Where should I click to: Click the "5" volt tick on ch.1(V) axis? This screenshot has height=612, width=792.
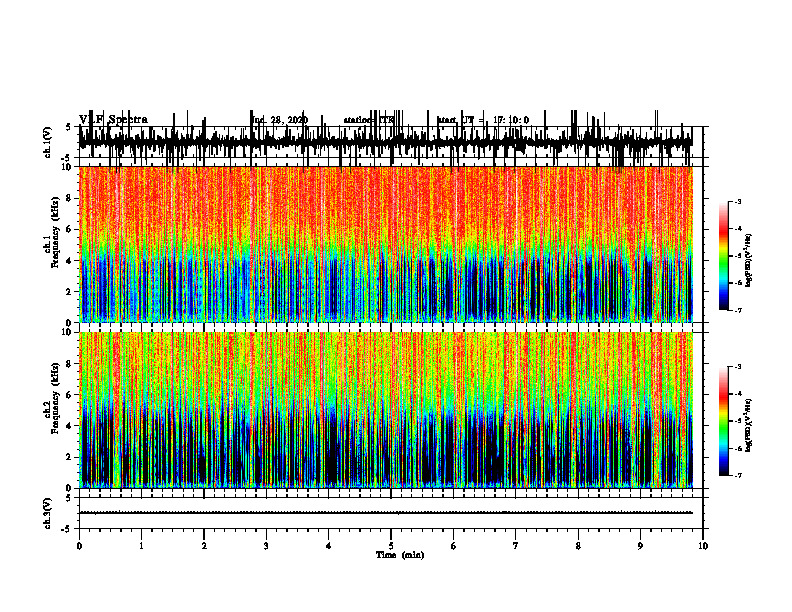[68, 127]
